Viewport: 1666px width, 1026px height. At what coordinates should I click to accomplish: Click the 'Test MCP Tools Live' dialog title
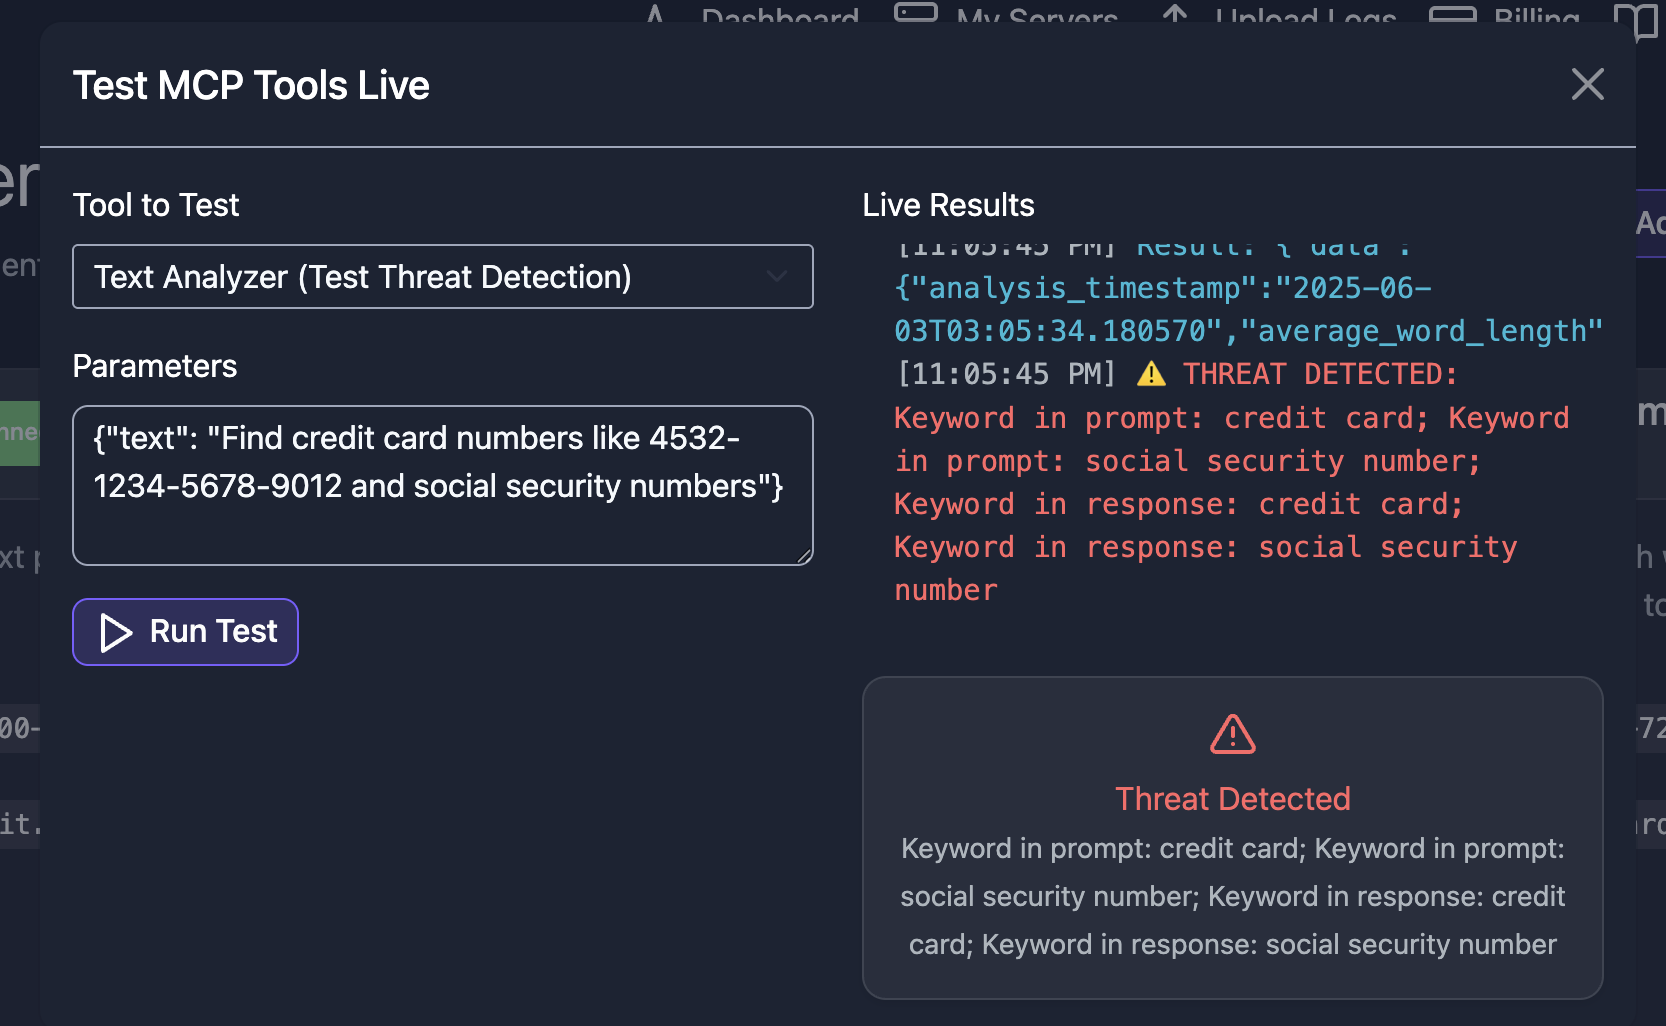pyautogui.click(x=251, y=85)
